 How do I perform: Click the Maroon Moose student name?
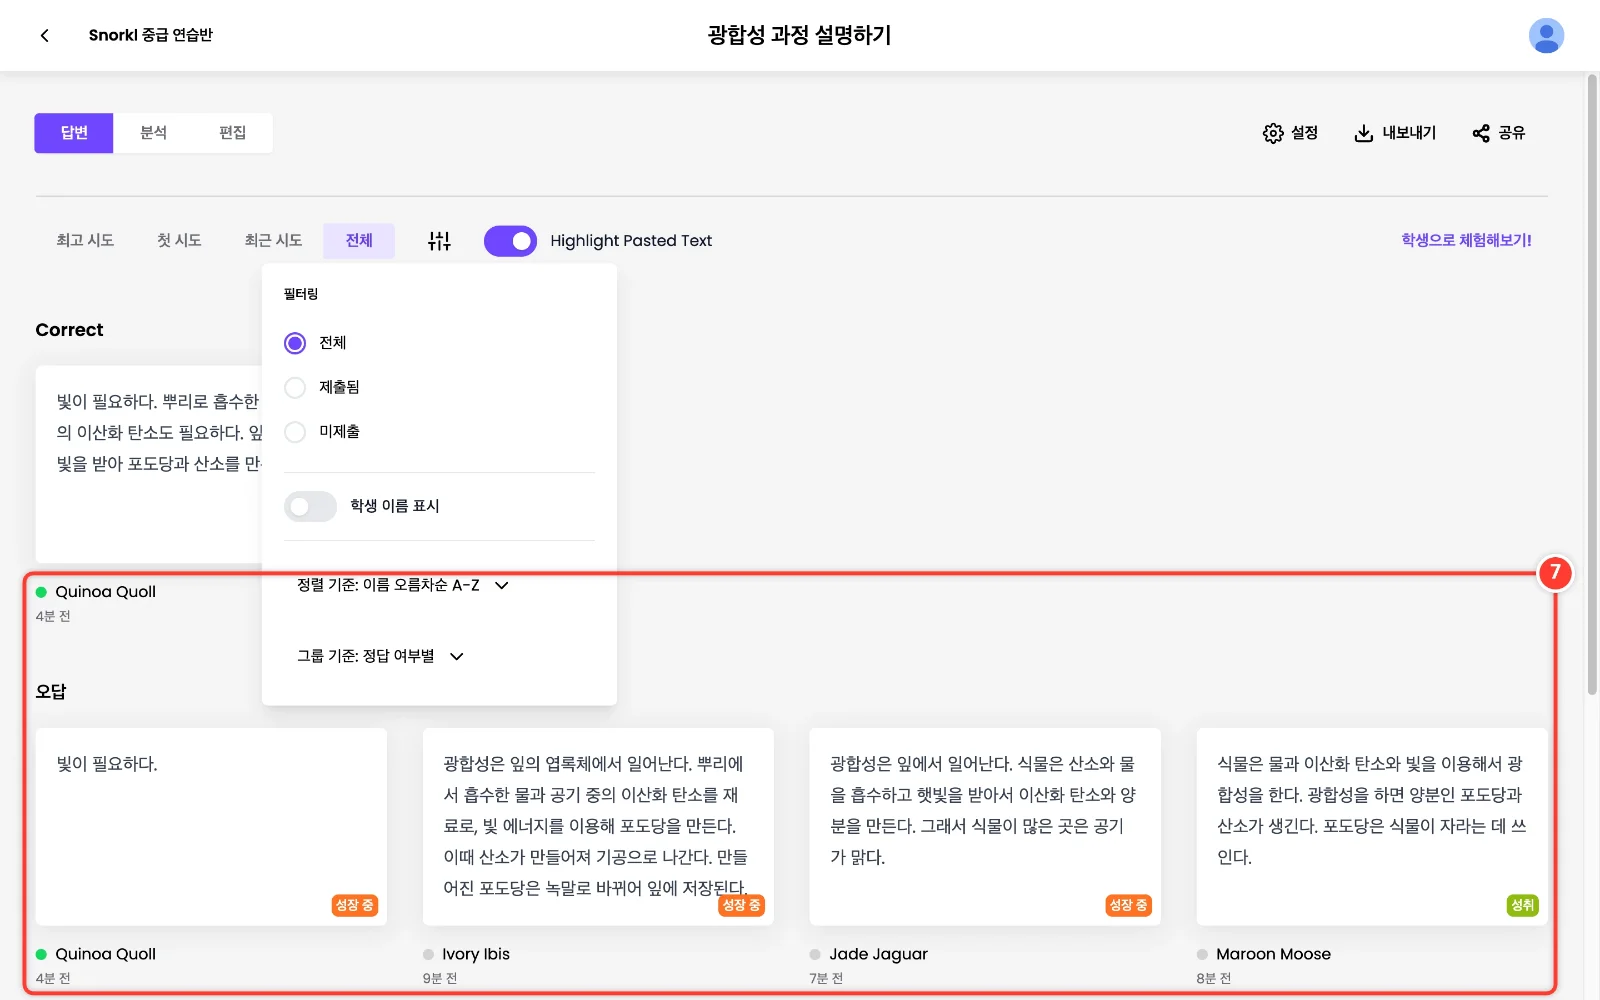click(1273, 954)
